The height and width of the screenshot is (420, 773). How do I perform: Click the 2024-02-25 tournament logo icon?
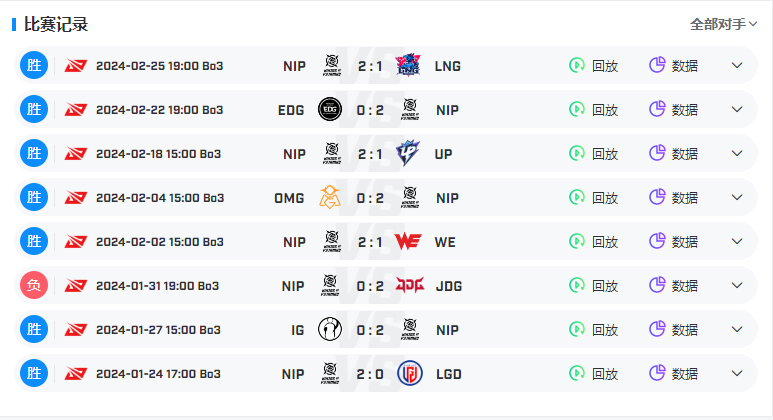(76, 66)
